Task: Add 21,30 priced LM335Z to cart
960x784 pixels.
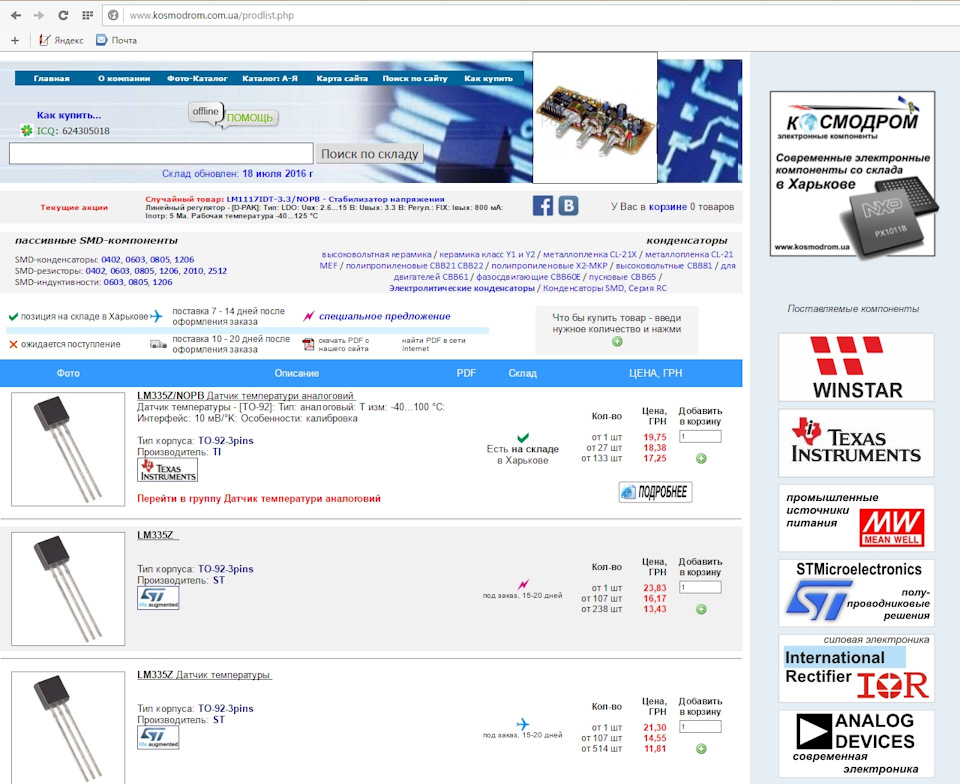Action: pyautogui.click(x=702, y=749)
